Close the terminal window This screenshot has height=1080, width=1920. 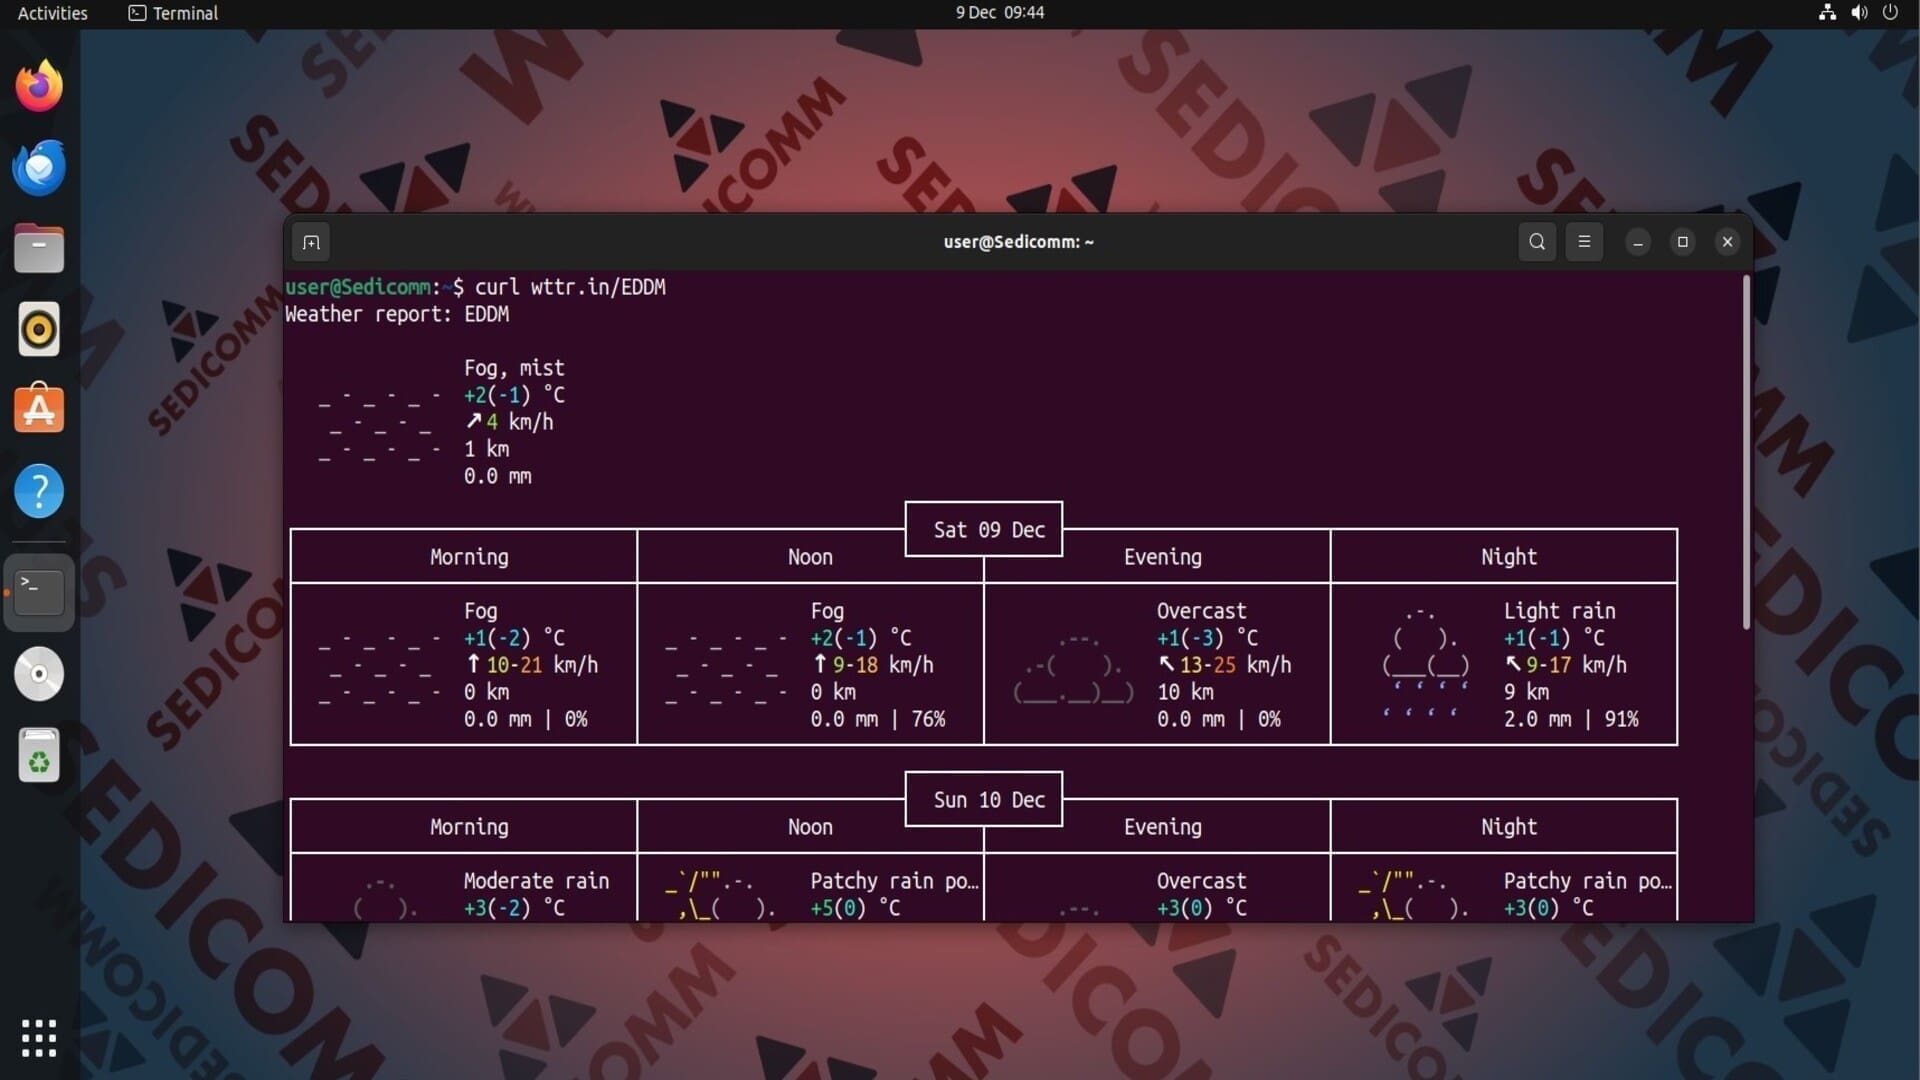1727,242
